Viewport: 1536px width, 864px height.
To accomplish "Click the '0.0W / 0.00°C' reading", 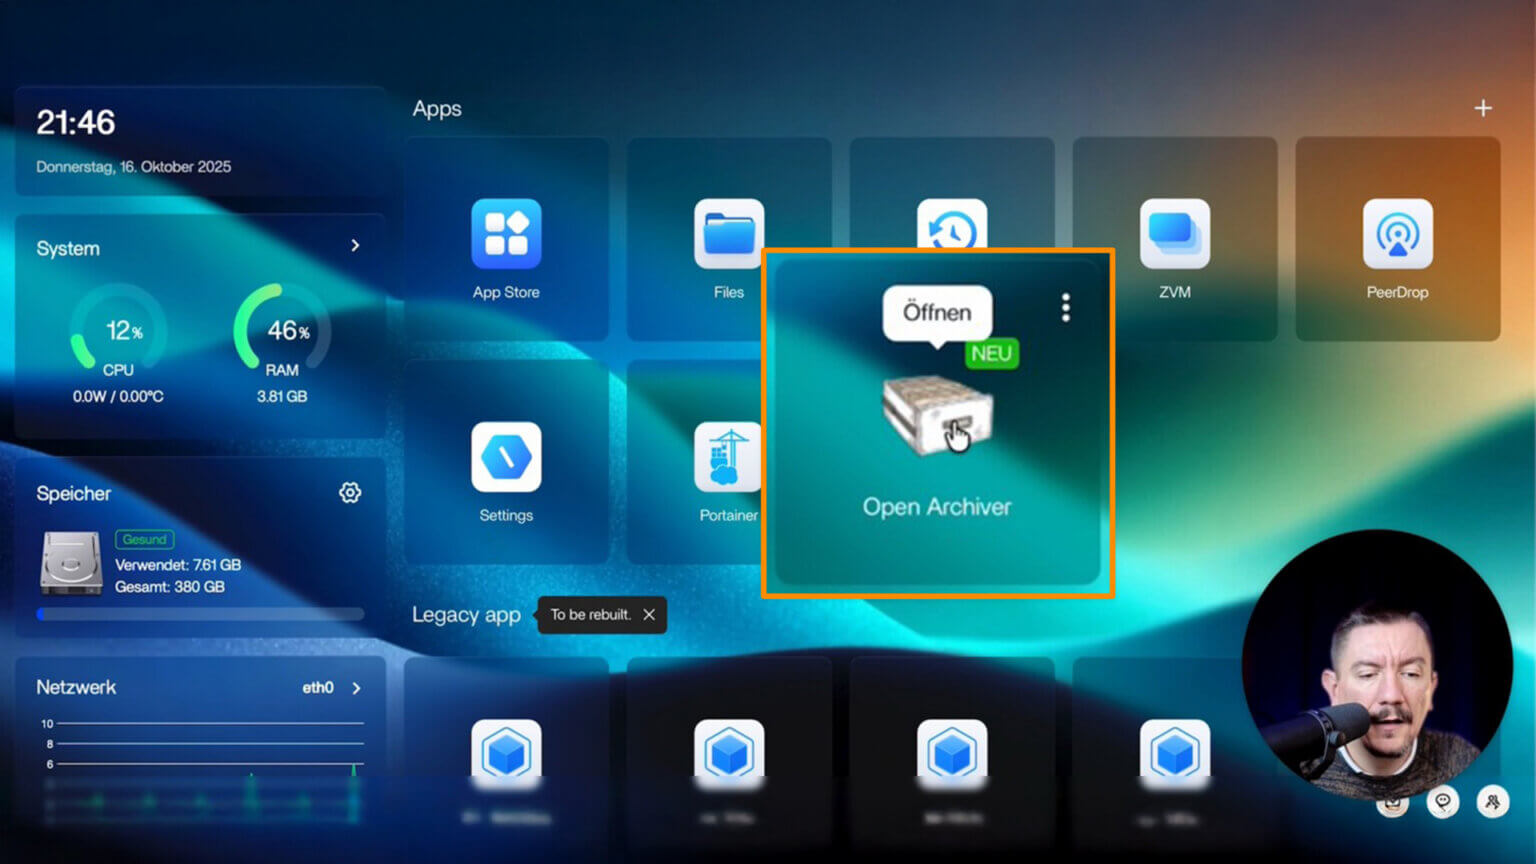I will pos(118,397).
